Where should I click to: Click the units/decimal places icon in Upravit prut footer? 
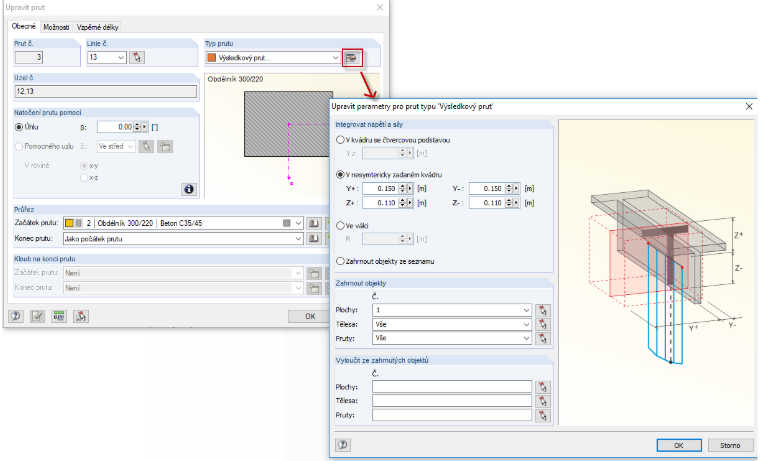(59, 316)
